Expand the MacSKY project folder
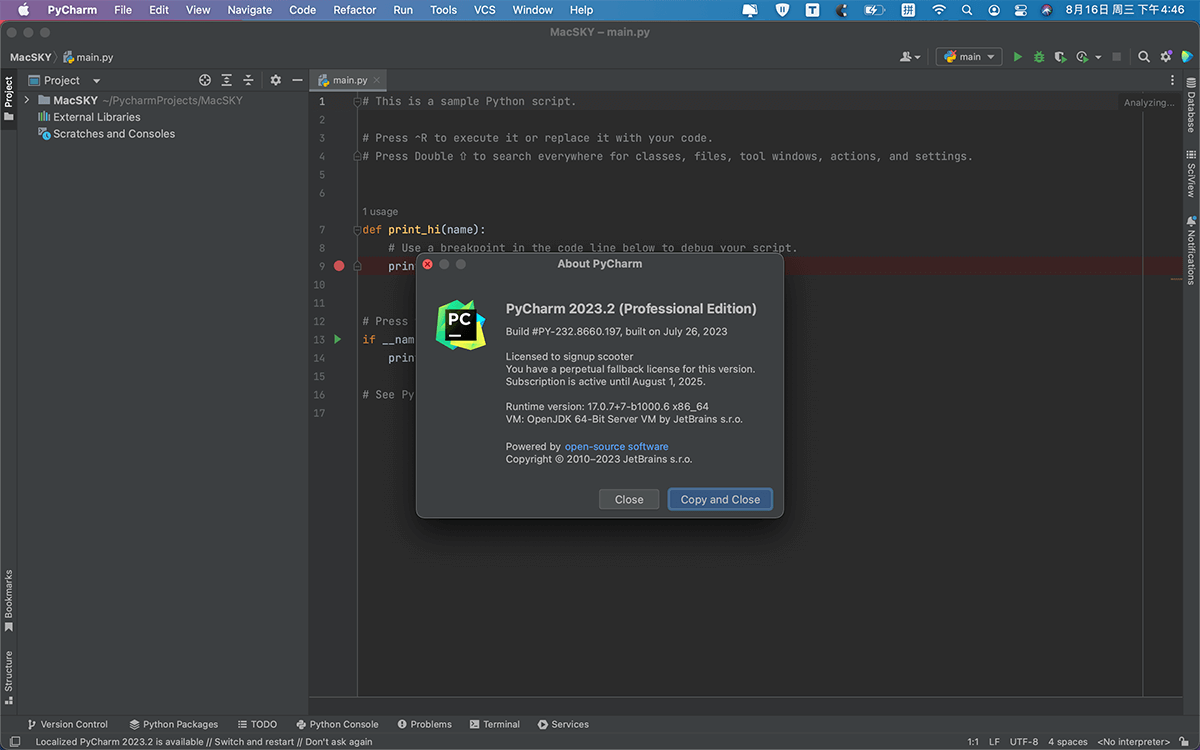 click(27, 100)
